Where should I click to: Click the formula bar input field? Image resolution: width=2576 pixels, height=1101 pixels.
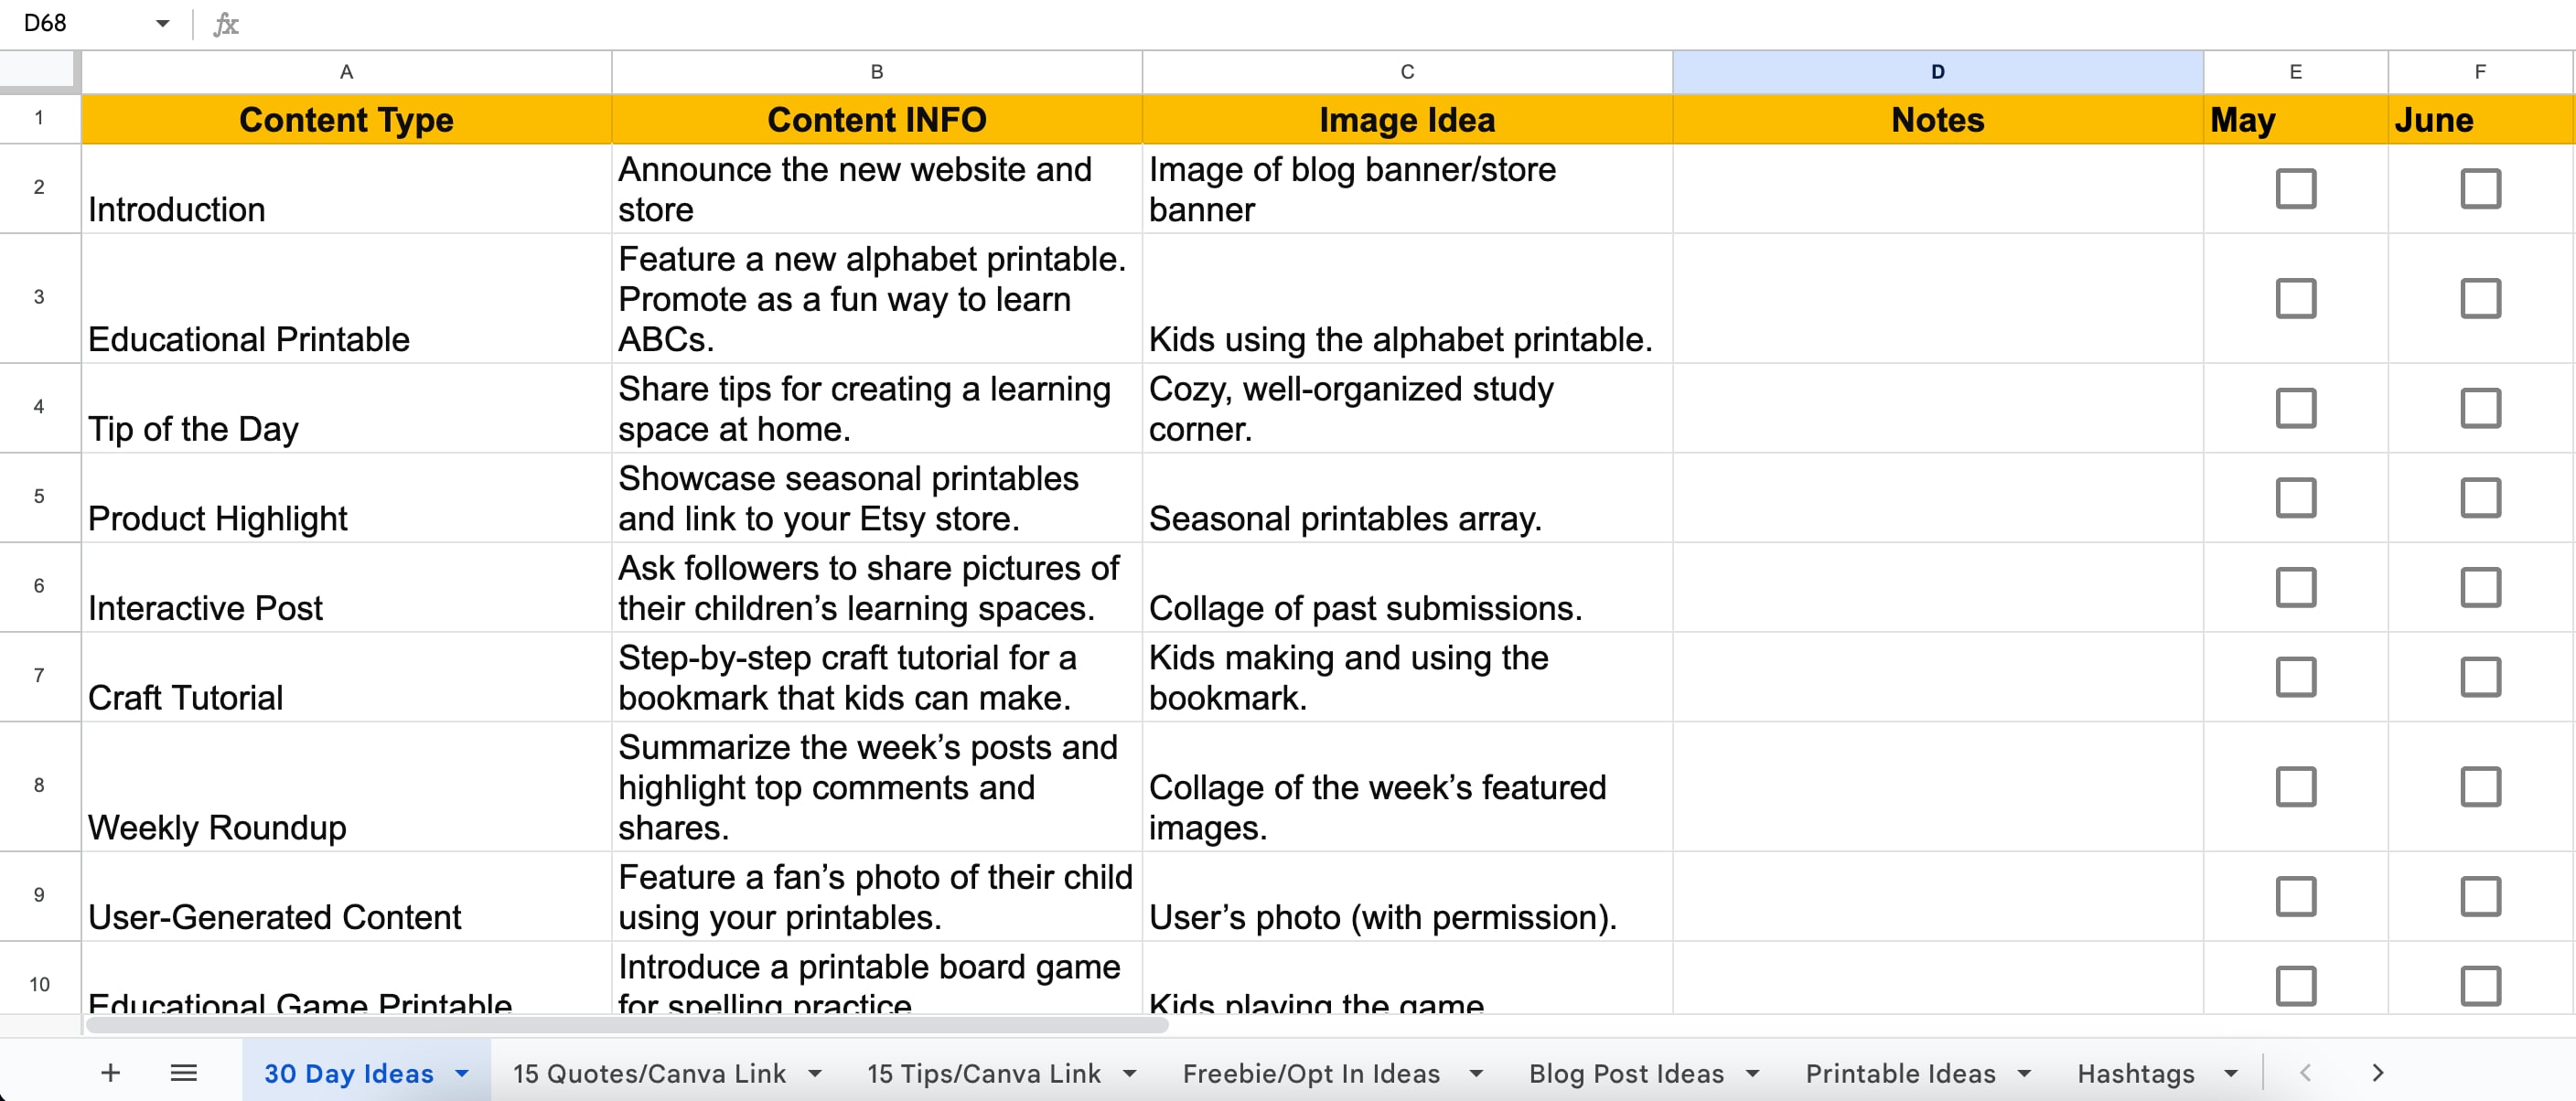click(x=1400, y=24)
